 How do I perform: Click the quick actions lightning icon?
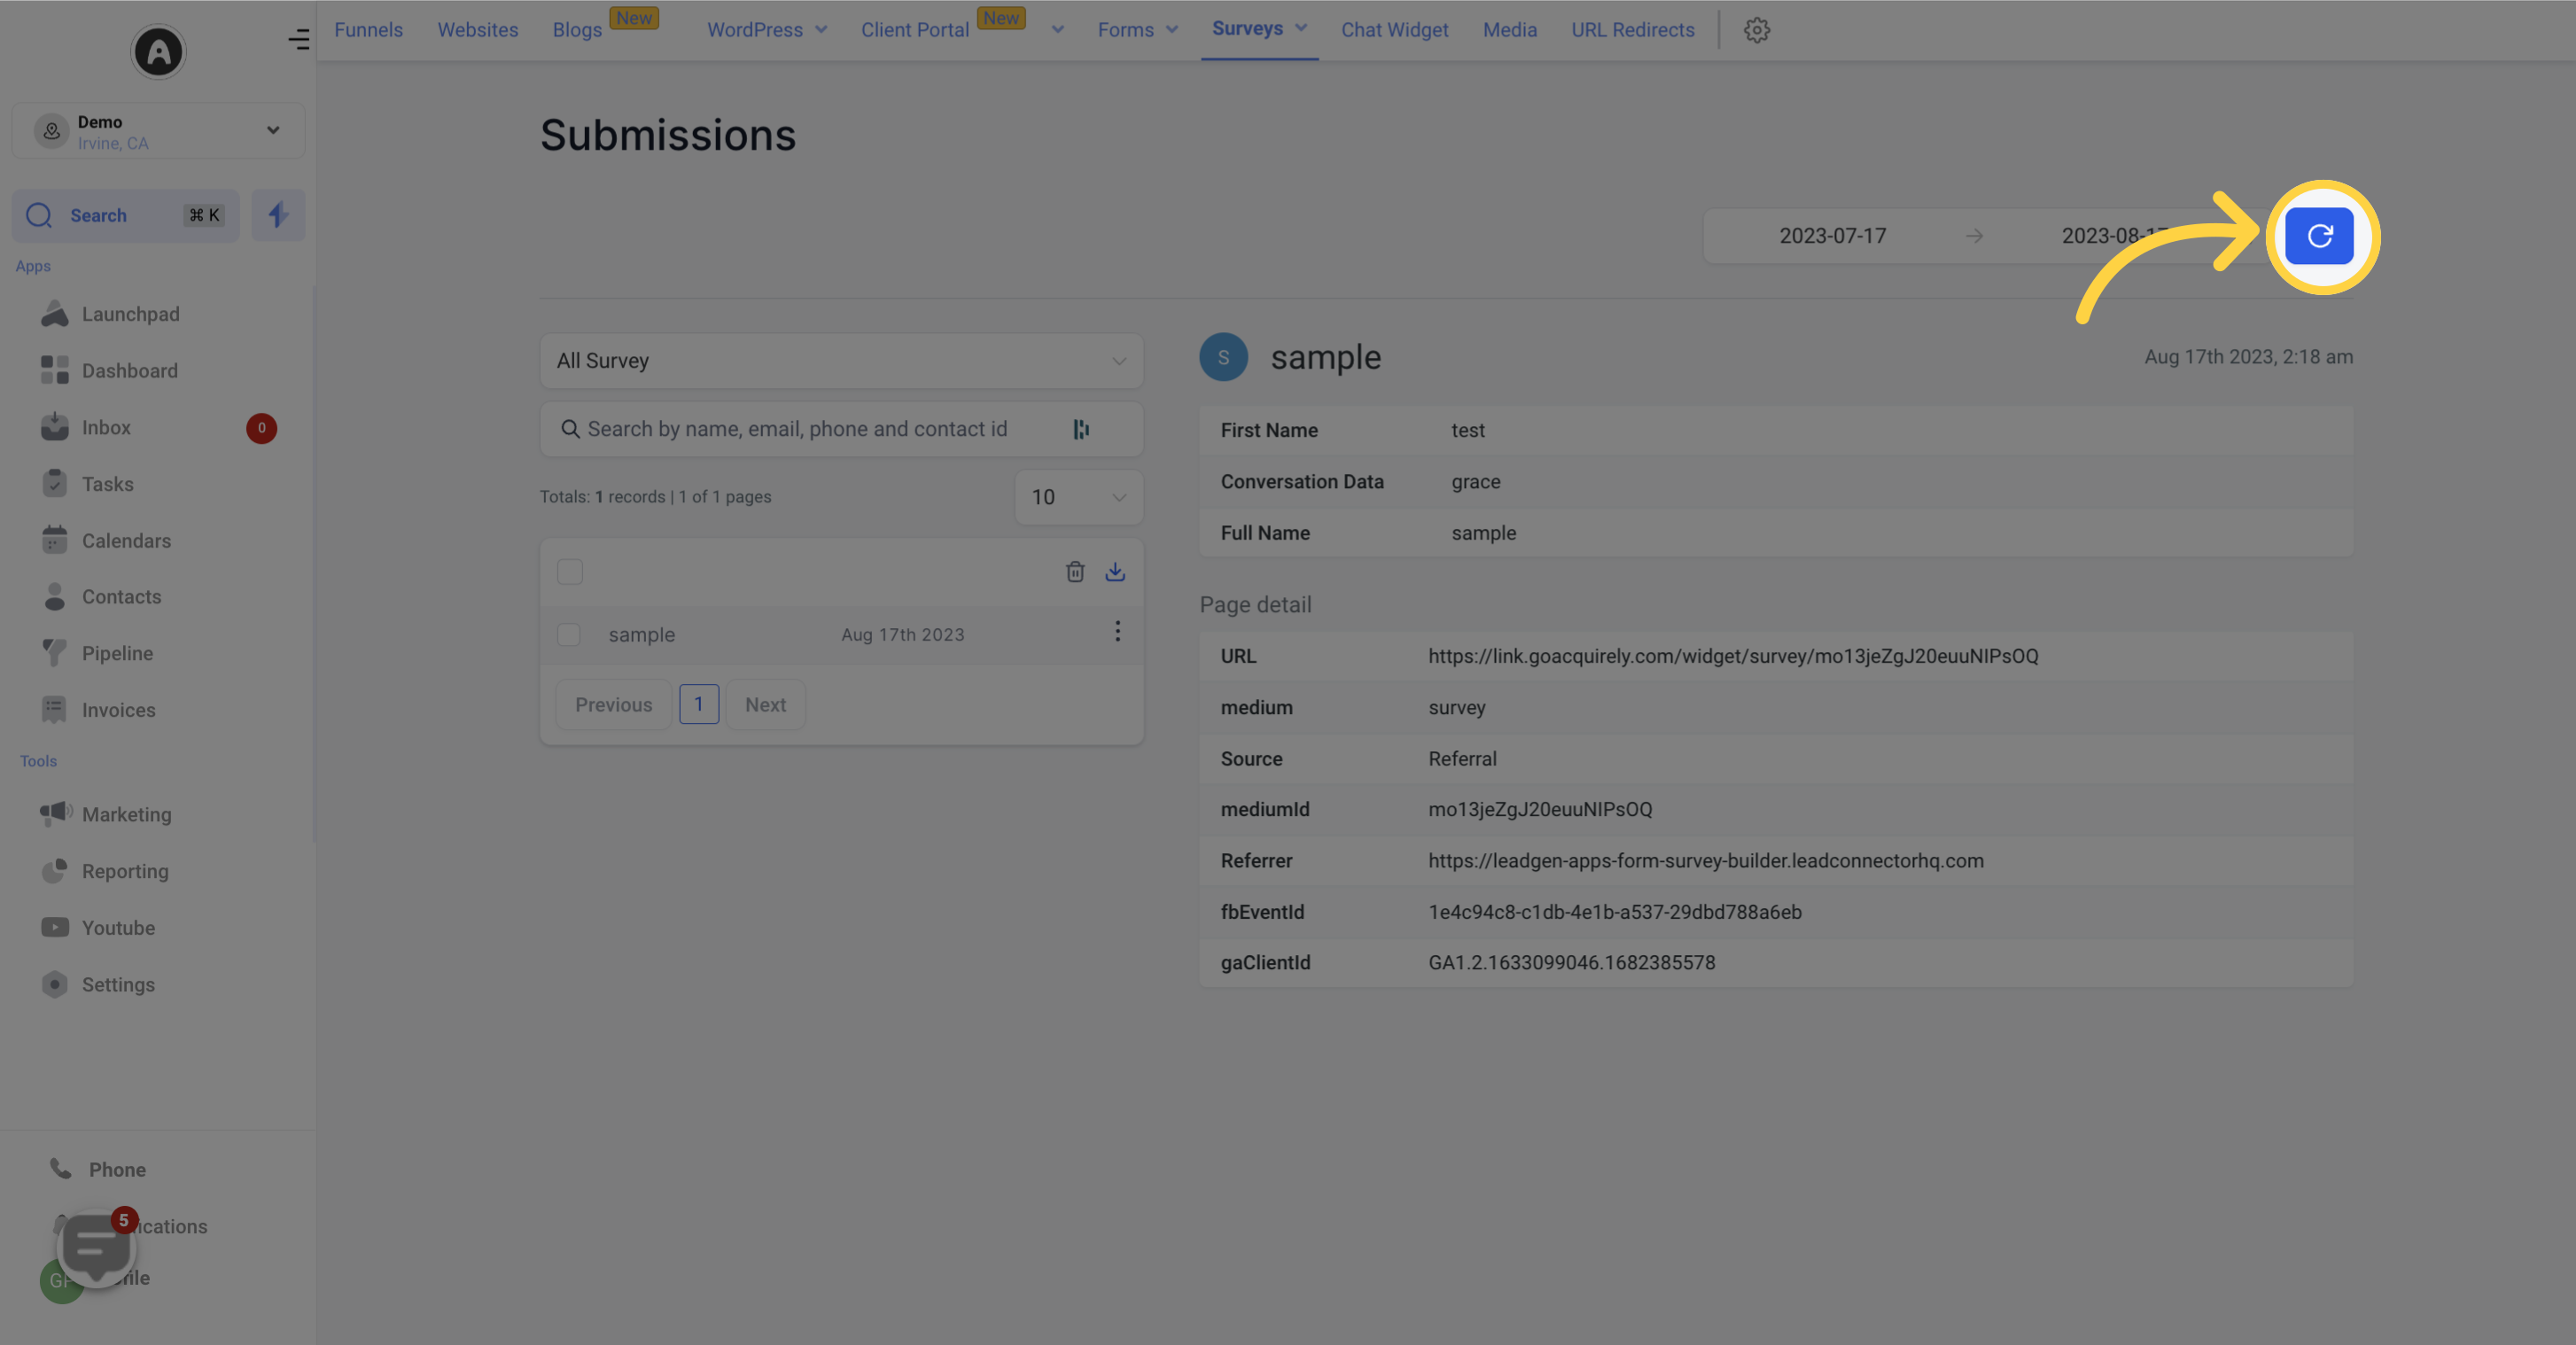(x=278, y=215)
